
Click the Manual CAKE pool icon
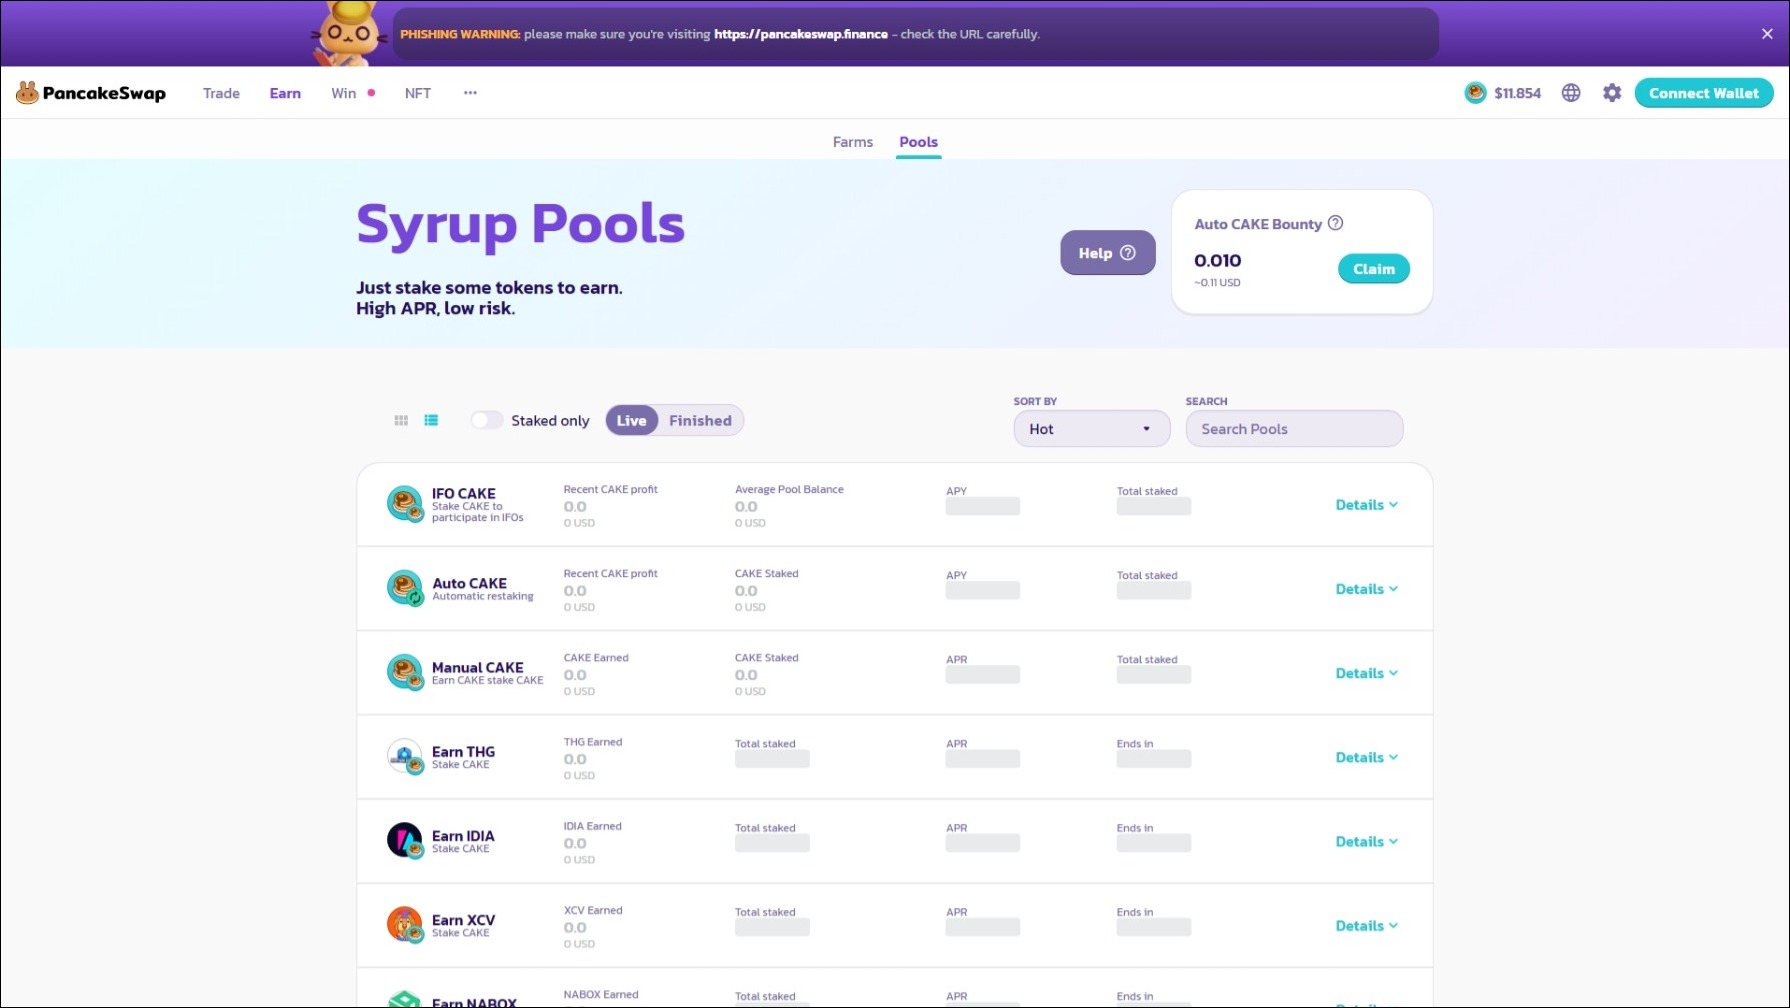tap(405, 672)
